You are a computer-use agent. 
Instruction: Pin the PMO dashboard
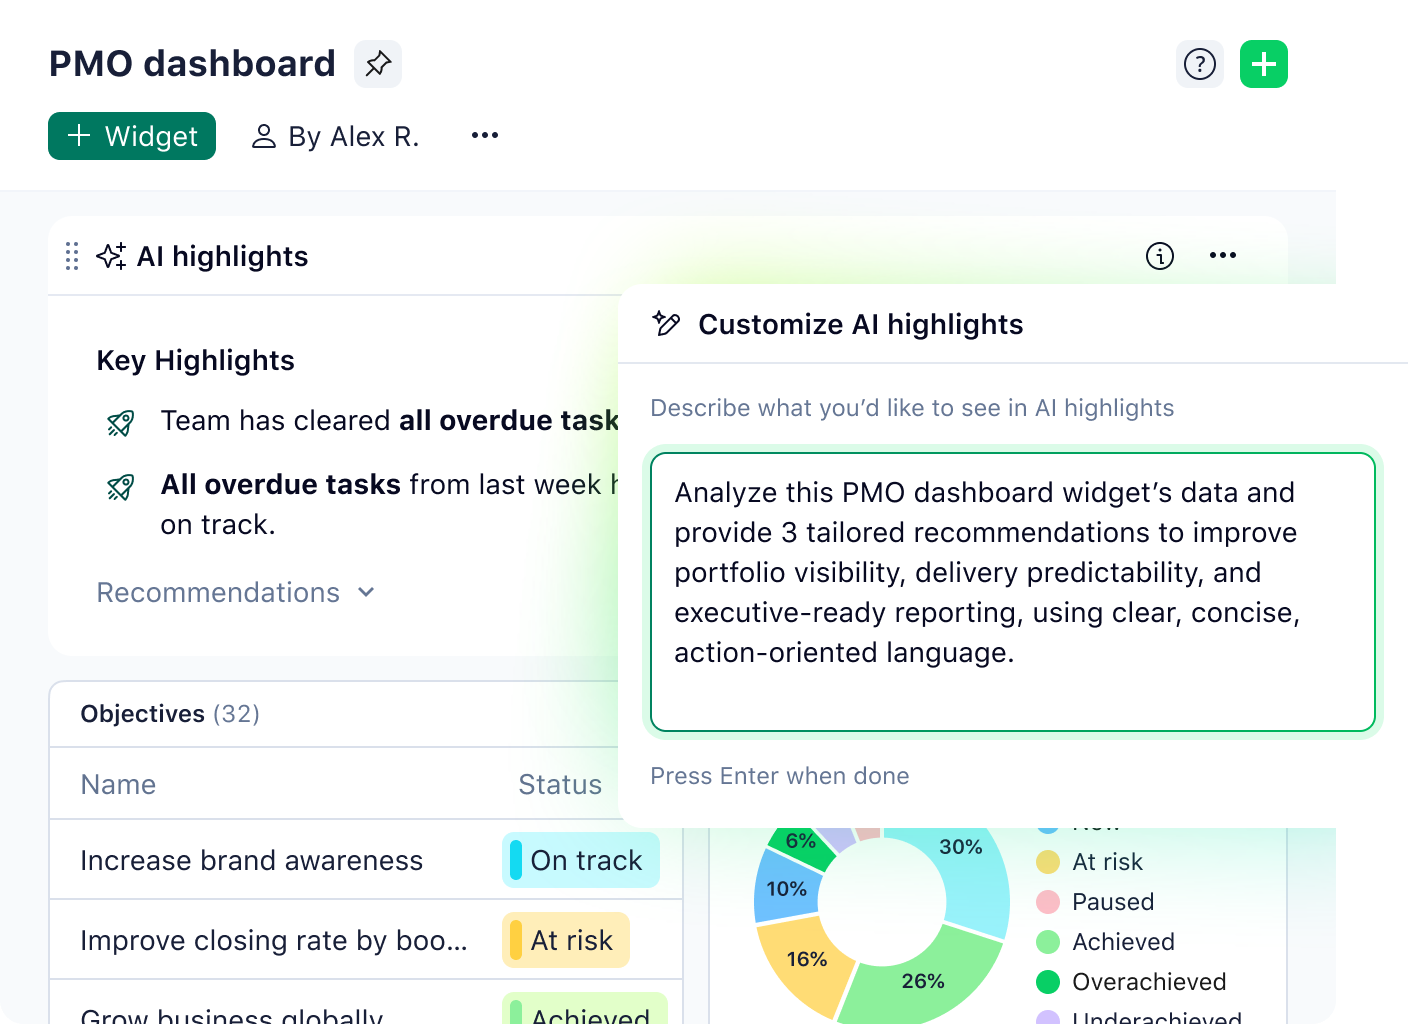pos(377,63)
